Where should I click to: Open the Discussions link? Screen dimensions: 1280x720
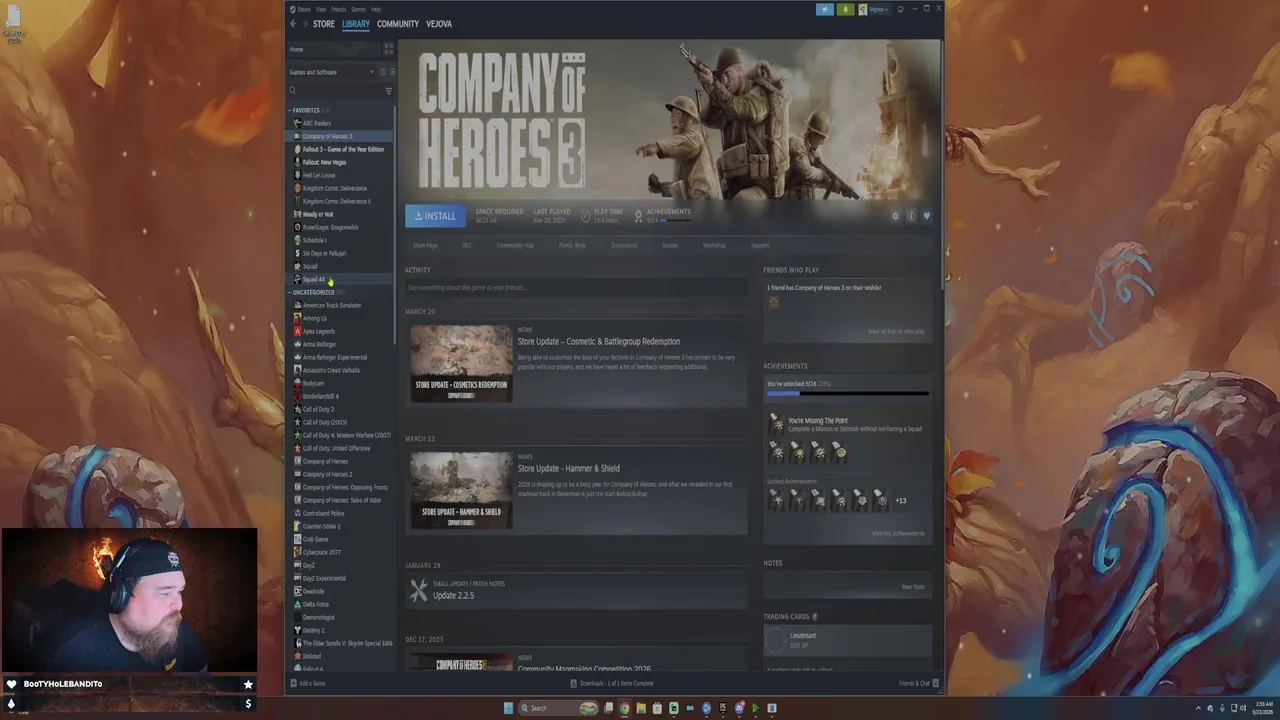[x=624, y=245]
